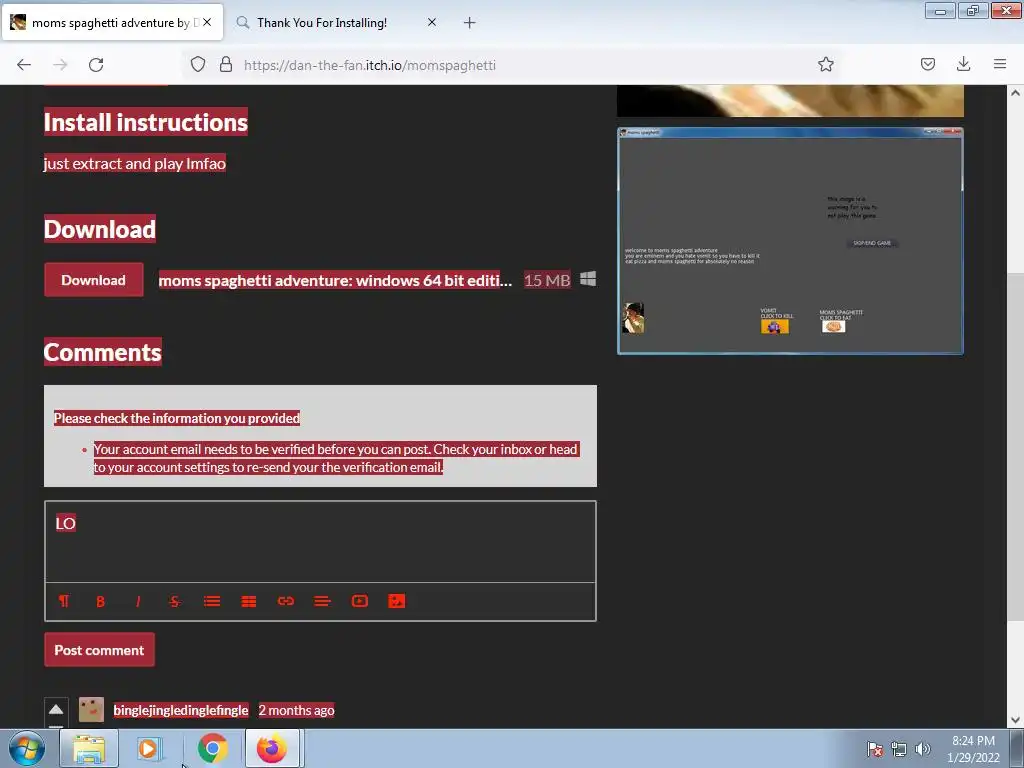Insert a table in comment editor

tap(249, 601)
